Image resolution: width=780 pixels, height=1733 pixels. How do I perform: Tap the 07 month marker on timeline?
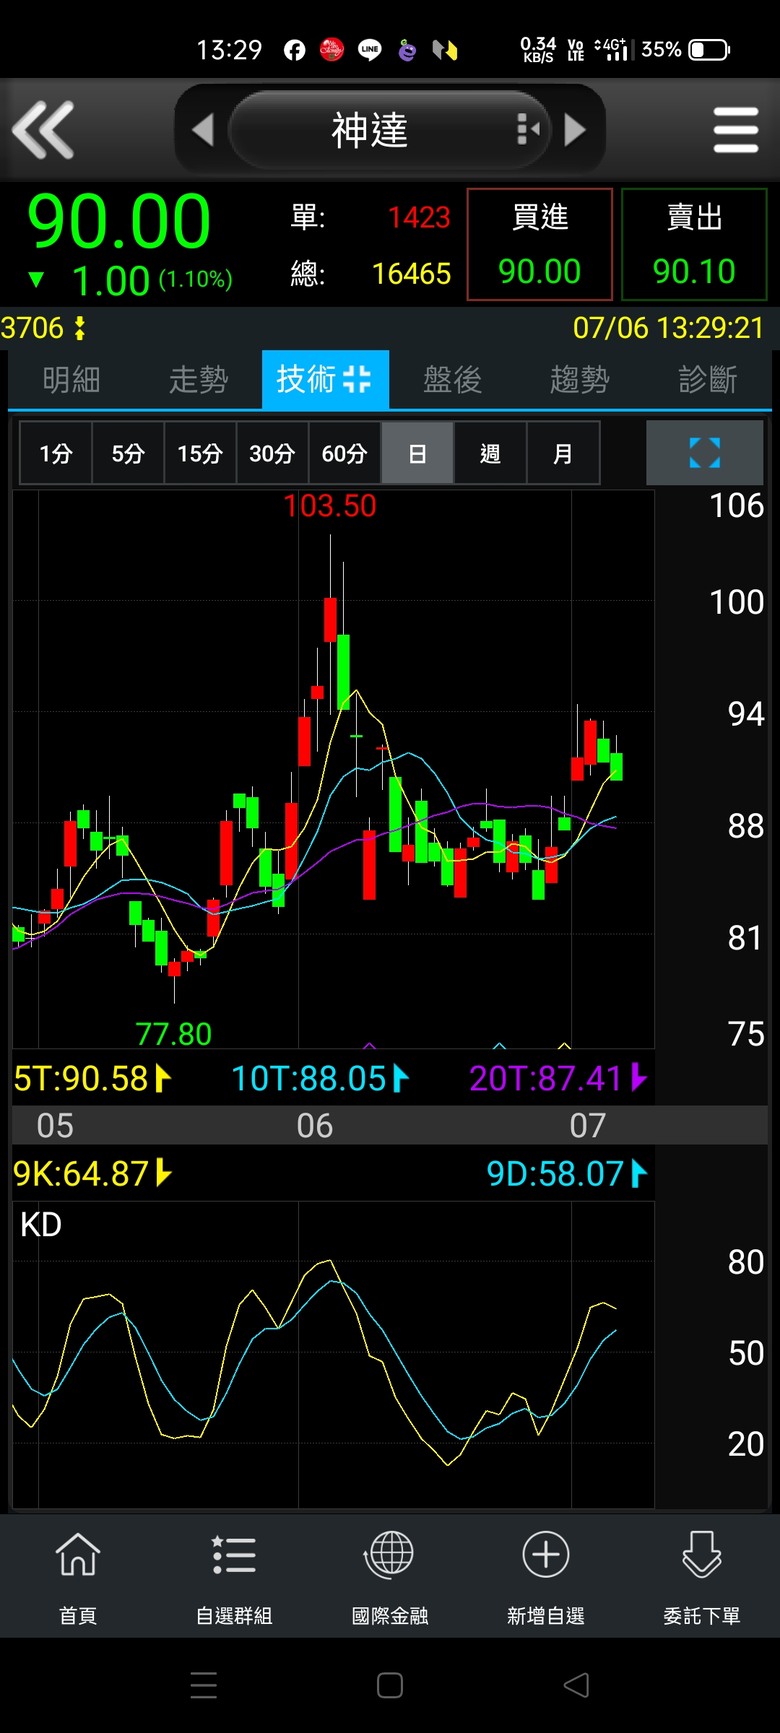tap(588, 1126)
